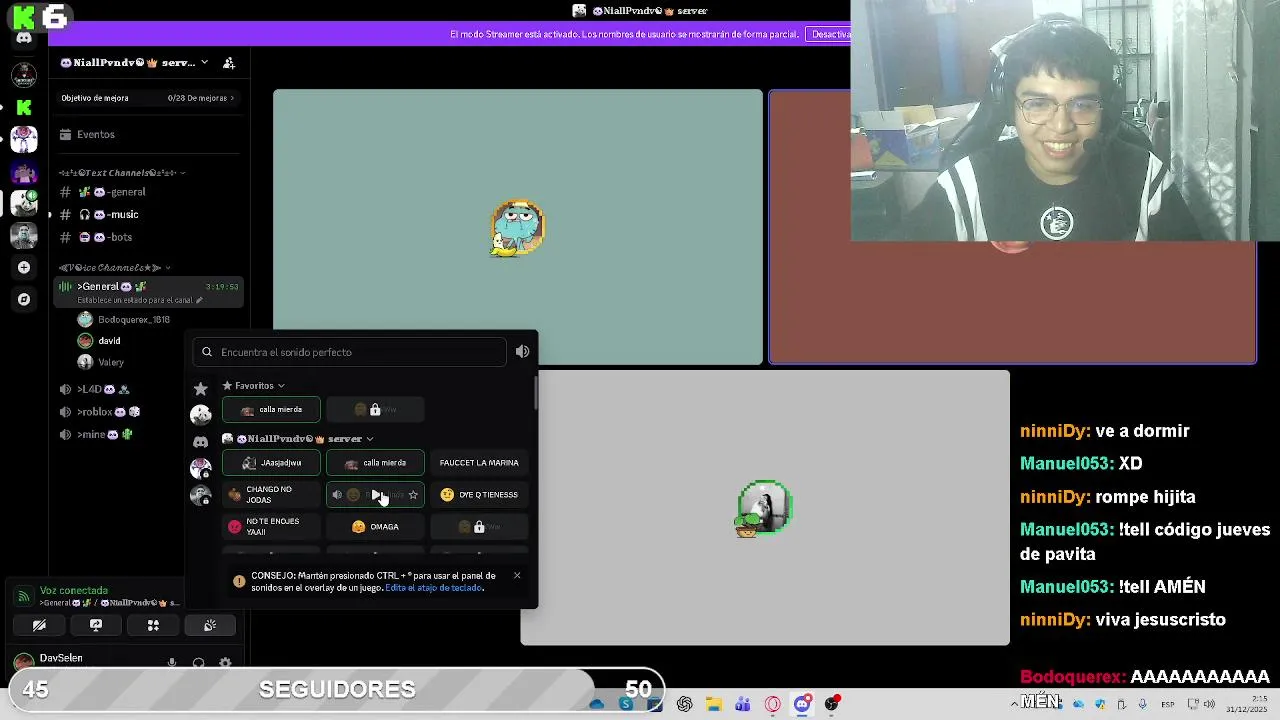Open File Explorer from the taskbar
The image size is (1280, 720).
(x=714, y=704)
